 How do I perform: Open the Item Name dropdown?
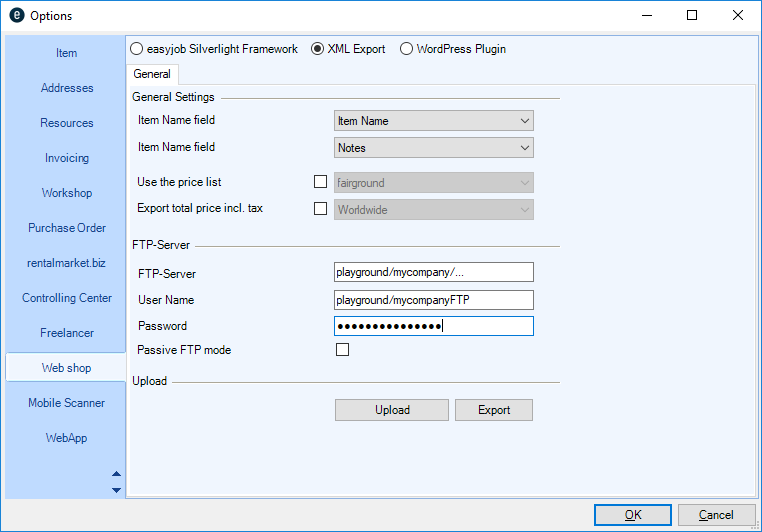pyautogui.click(x=433, y=121)
